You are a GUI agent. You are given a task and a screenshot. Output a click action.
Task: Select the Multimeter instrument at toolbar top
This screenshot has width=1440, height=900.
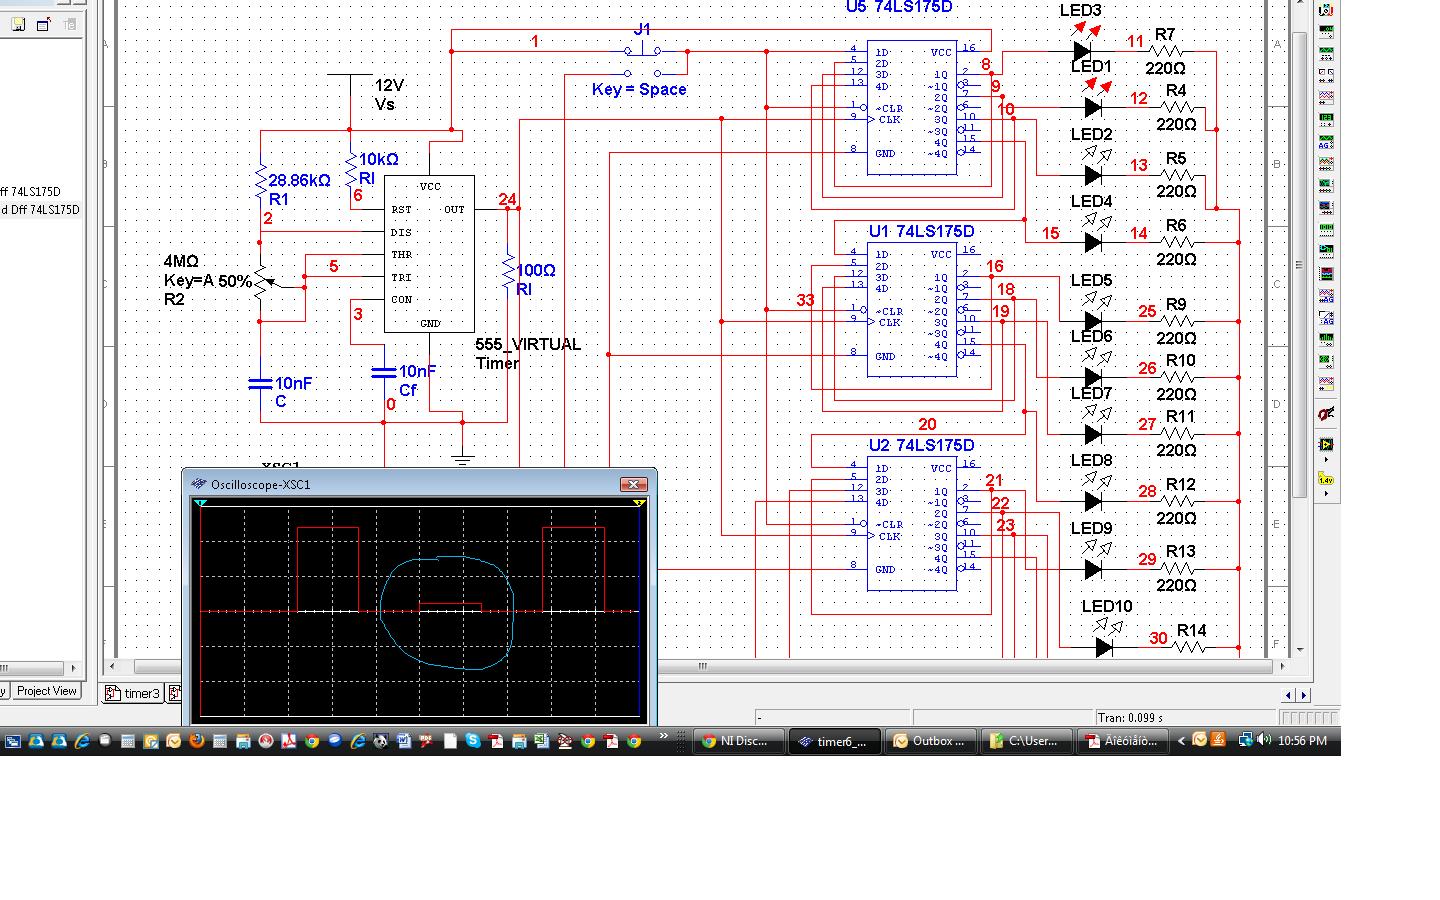1326,10
